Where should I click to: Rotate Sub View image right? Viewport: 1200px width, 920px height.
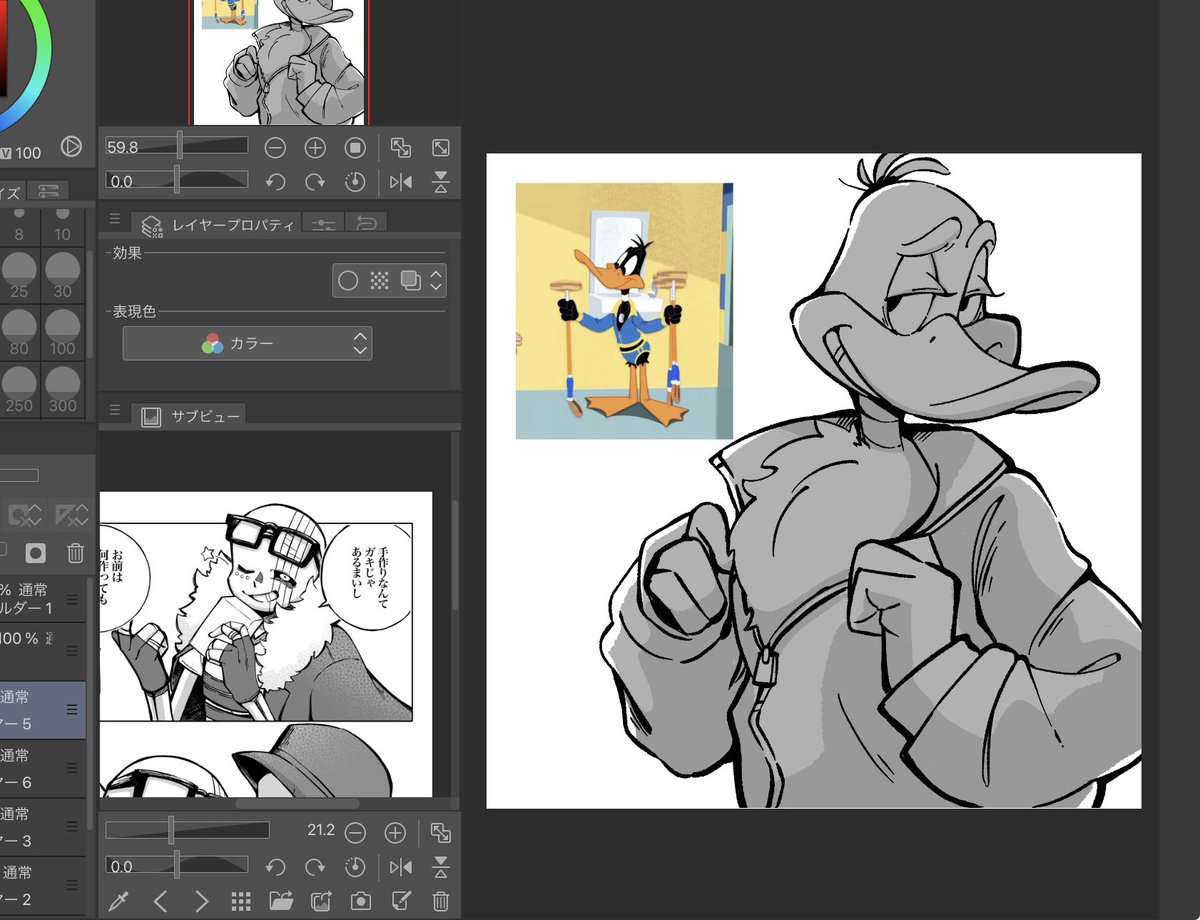[315, 867]
